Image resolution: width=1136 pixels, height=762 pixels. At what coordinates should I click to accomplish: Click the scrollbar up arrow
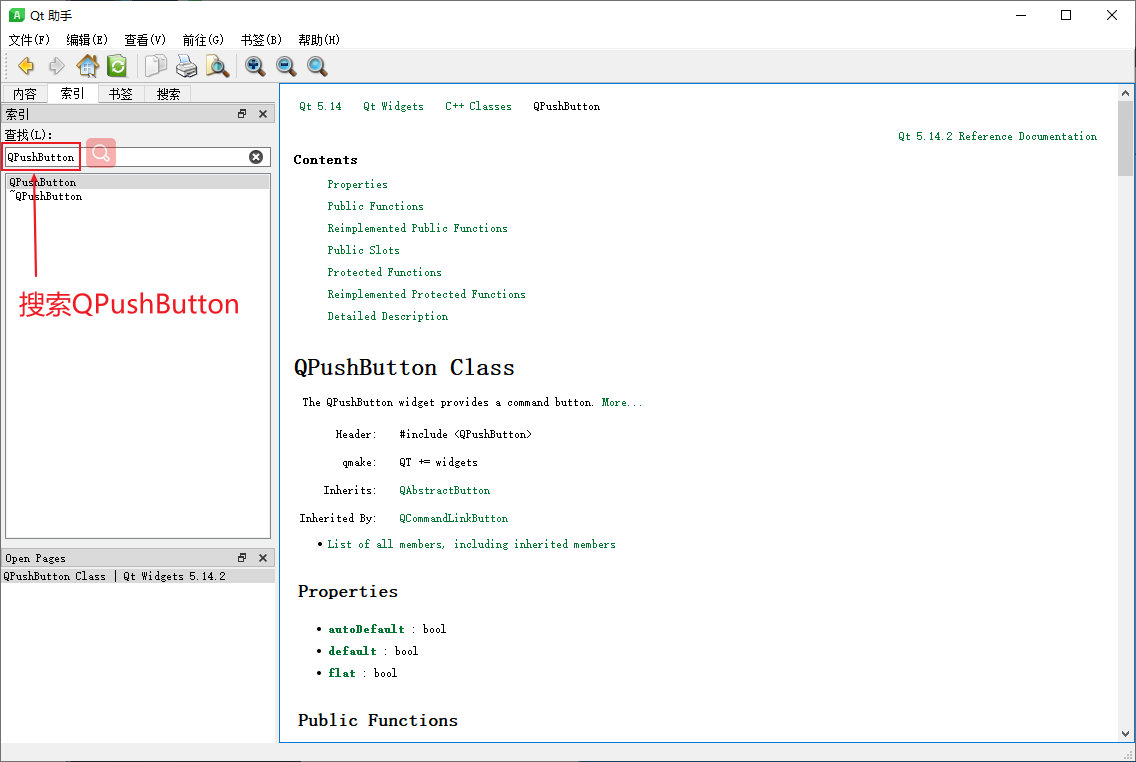click(1125, 93)
